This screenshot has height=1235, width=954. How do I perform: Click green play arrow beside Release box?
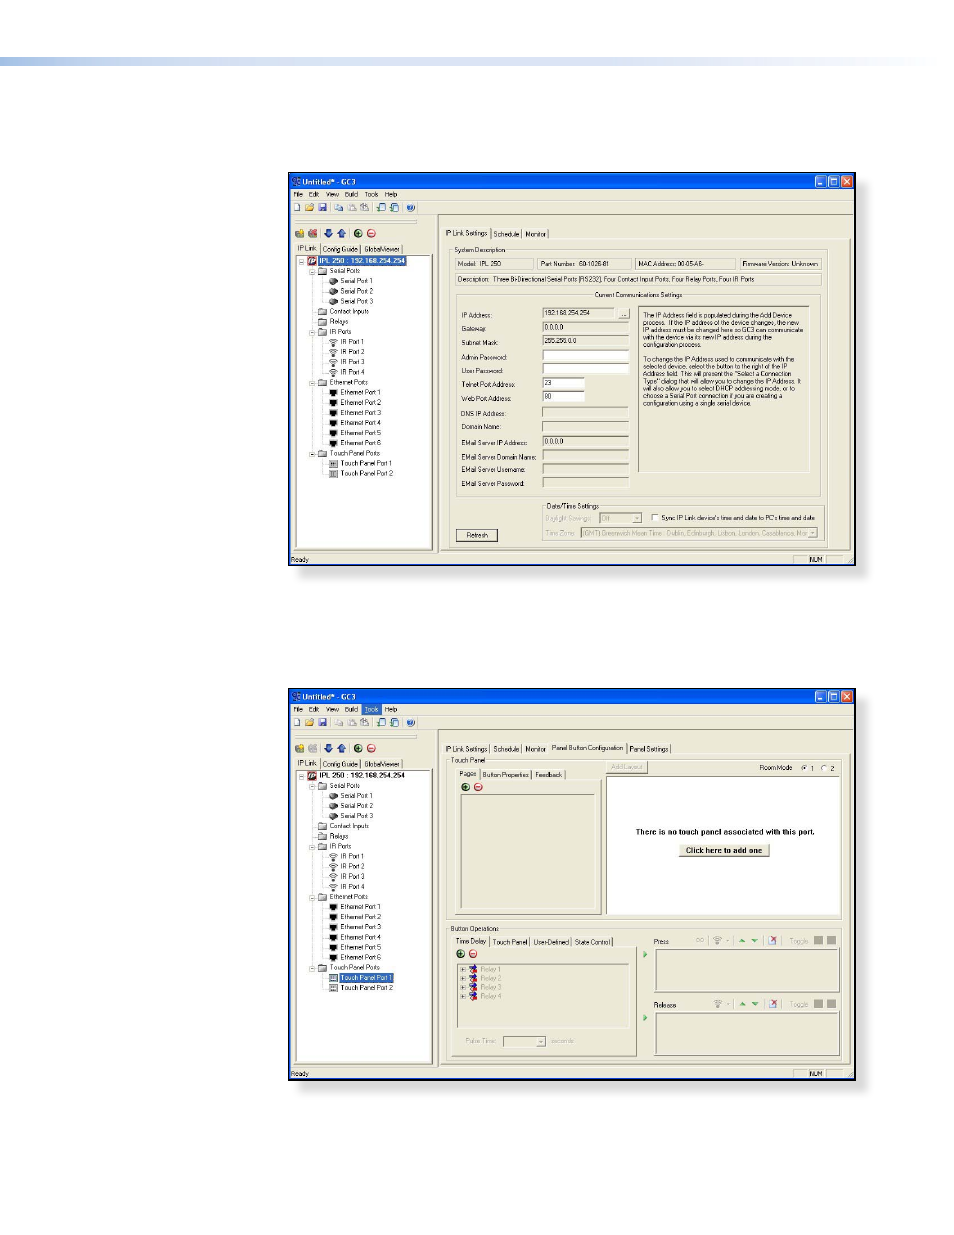645,1018
